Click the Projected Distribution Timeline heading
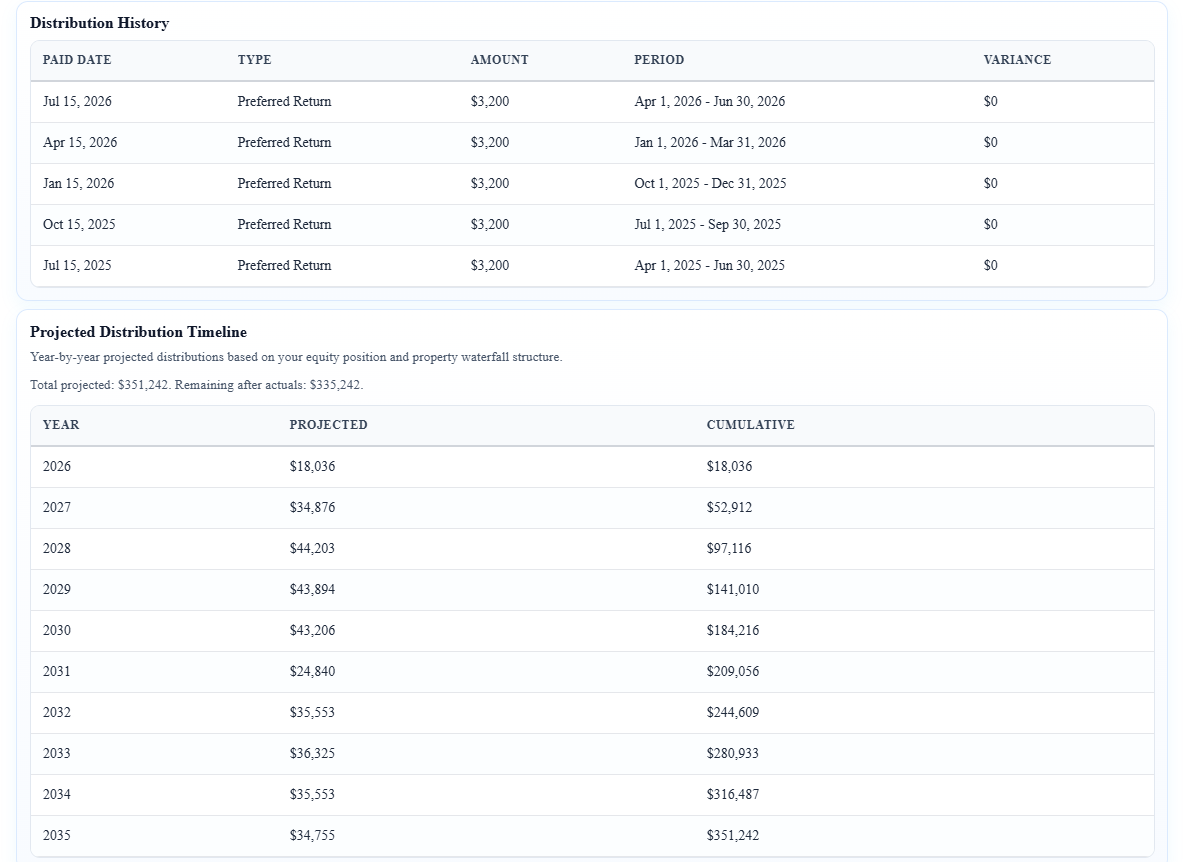This screenshot has width=1185, height=862. click(138, 332)
